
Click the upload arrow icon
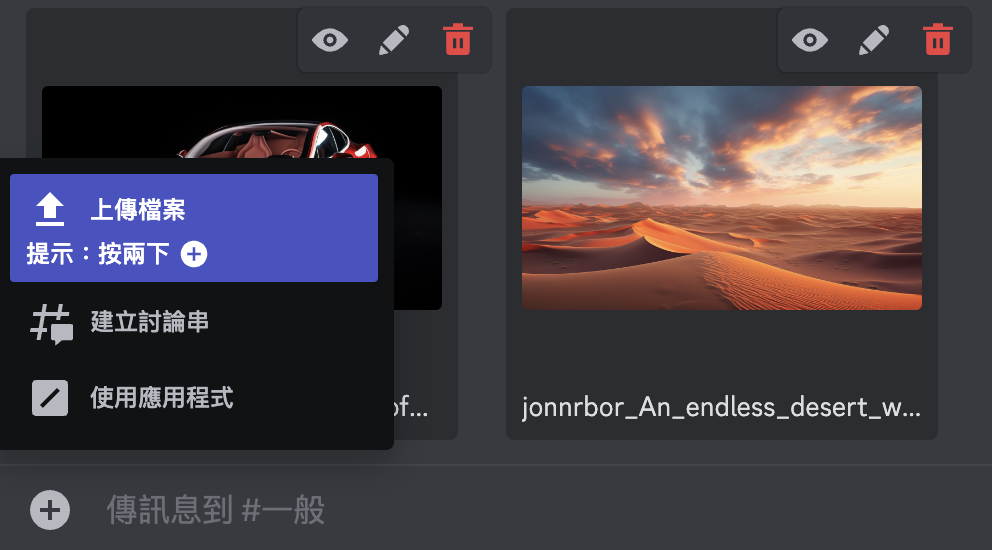(50, 209)
